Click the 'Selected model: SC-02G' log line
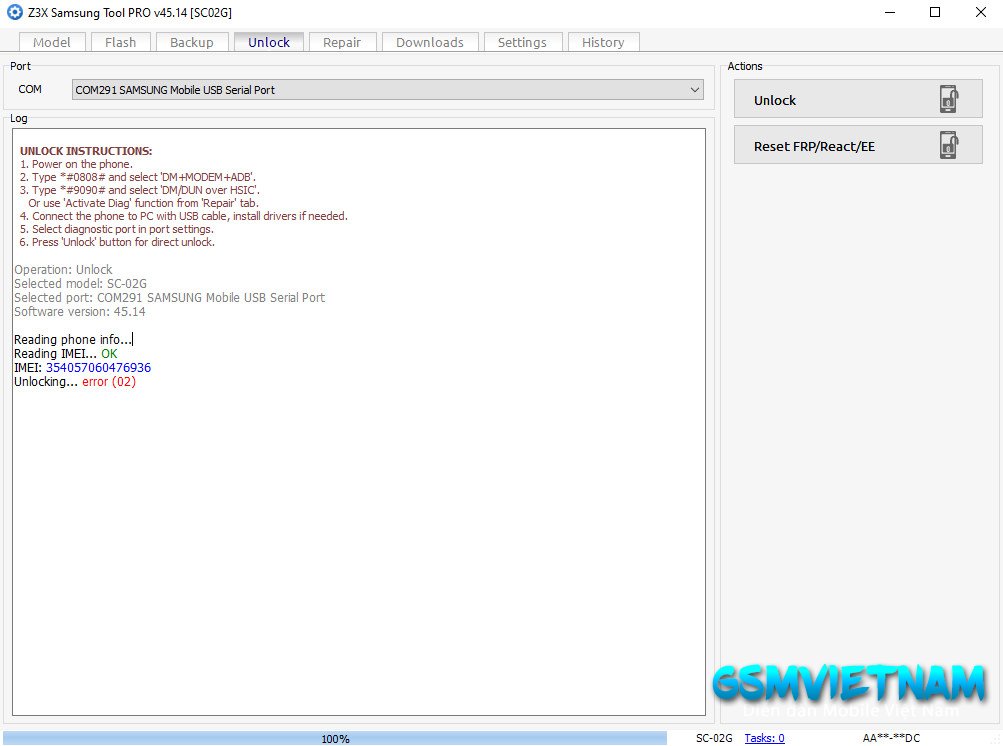The height and width of the screenshot is (746, 1003). 81,283
